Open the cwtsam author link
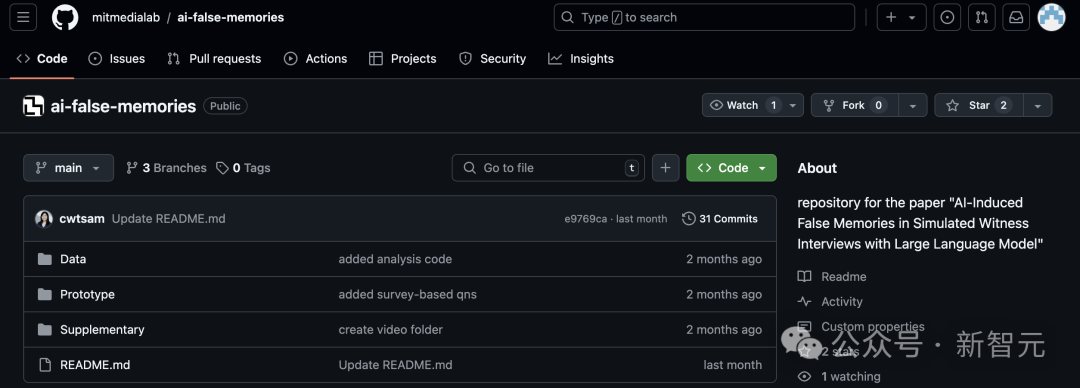This screenshot has width=1080, height=388. point(82,218)
